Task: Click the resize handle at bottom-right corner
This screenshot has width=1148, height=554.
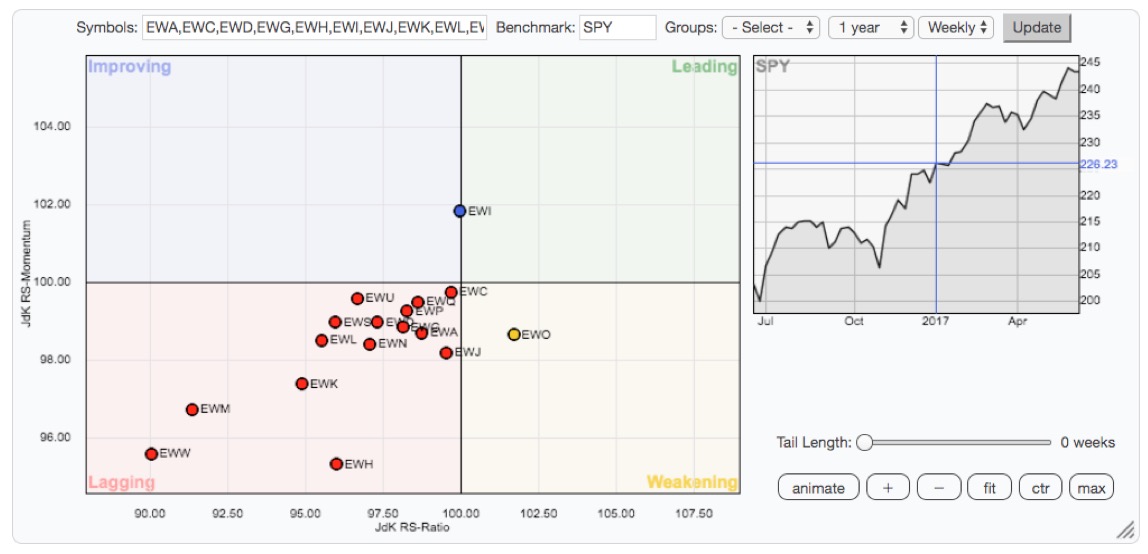Action: click(1126, 530)
